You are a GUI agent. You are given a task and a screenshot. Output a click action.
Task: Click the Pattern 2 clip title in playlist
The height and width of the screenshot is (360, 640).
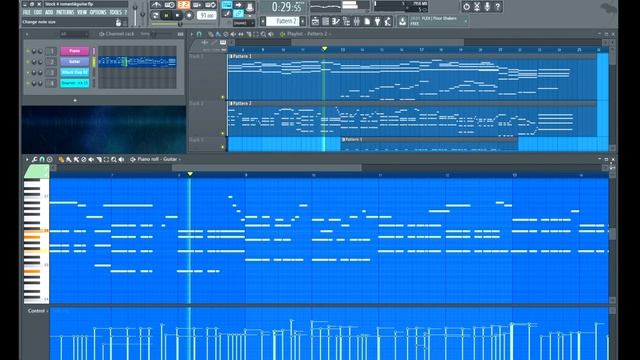(x=241, y=104)
